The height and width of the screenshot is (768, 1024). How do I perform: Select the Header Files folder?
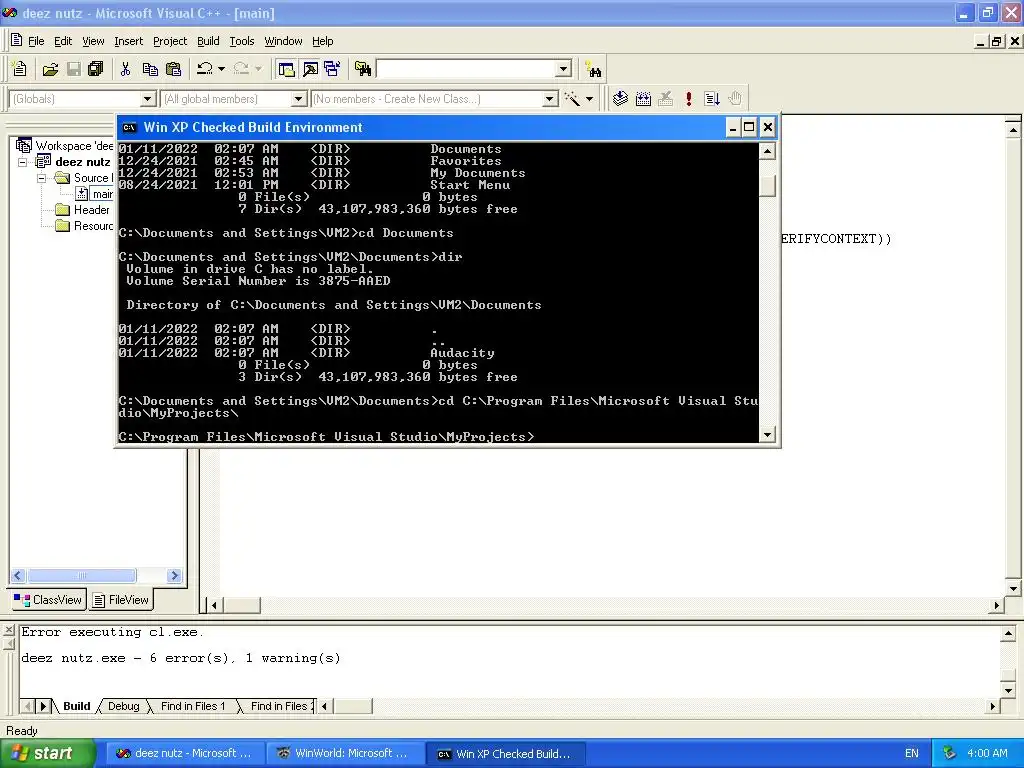(91, 210)
